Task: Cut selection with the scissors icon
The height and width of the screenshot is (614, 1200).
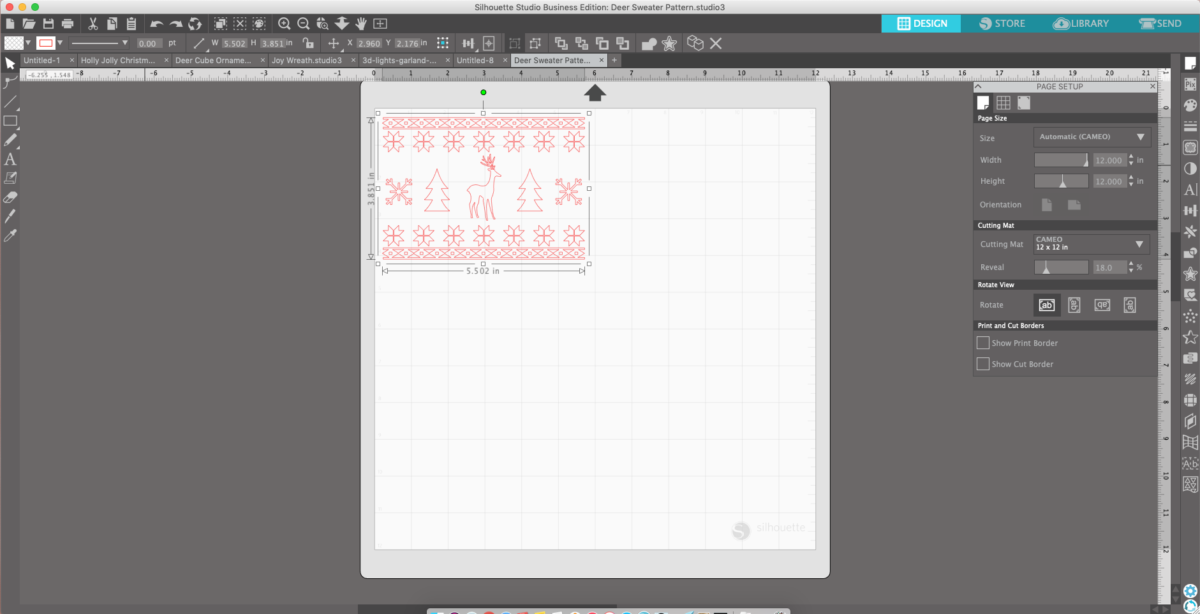Action: tap(93, 23)
